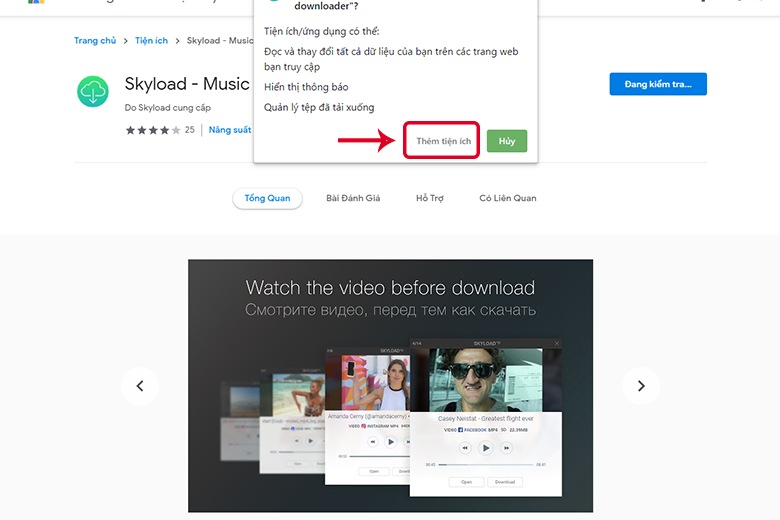Click the 'Quản lý tệp đã tải xuống' text
This screenshot has width=780, height=520.
[319, 107]
